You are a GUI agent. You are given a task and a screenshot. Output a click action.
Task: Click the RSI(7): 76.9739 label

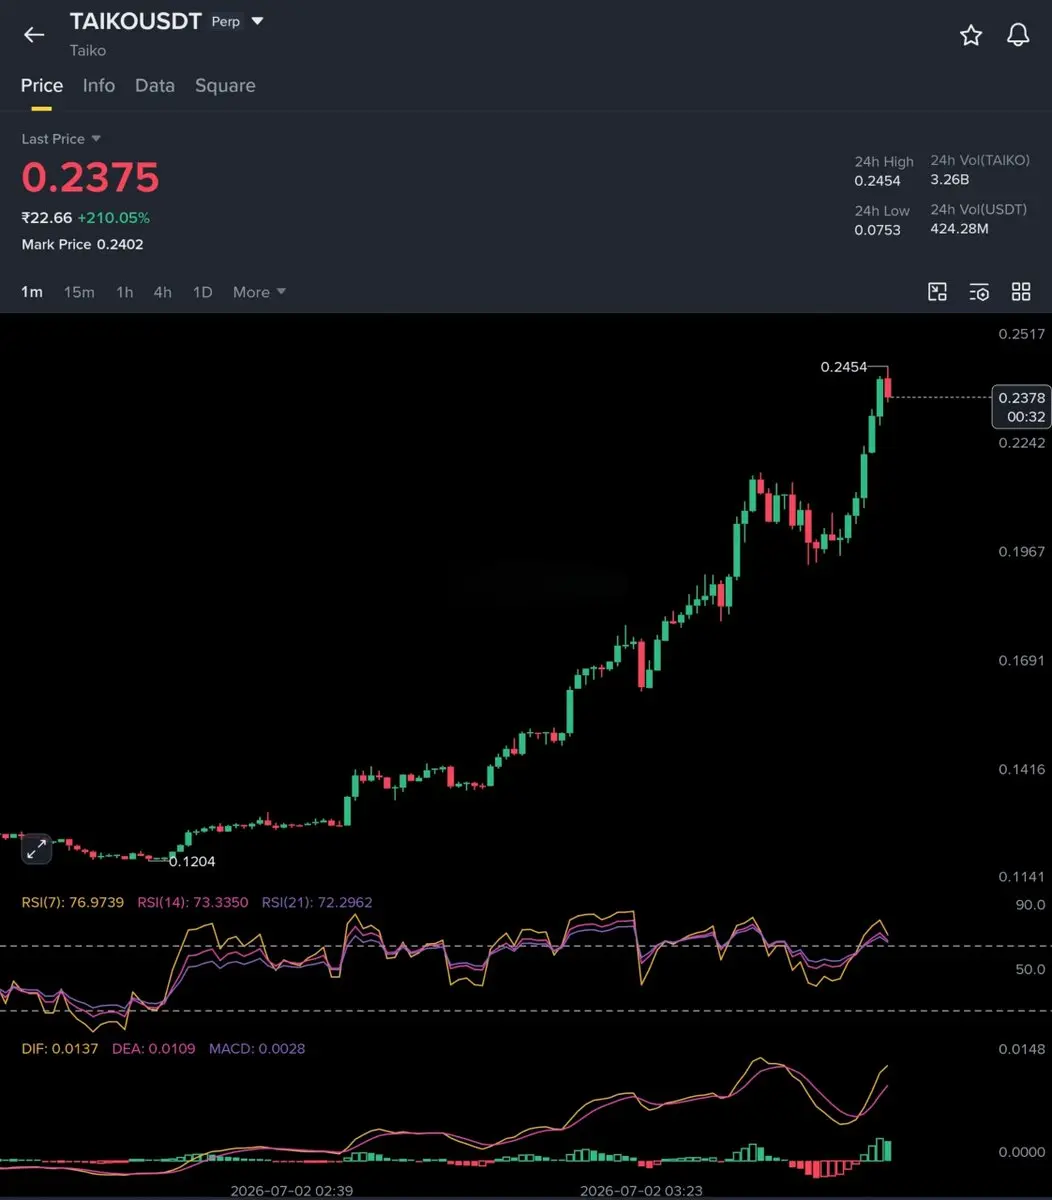point(73,902)
